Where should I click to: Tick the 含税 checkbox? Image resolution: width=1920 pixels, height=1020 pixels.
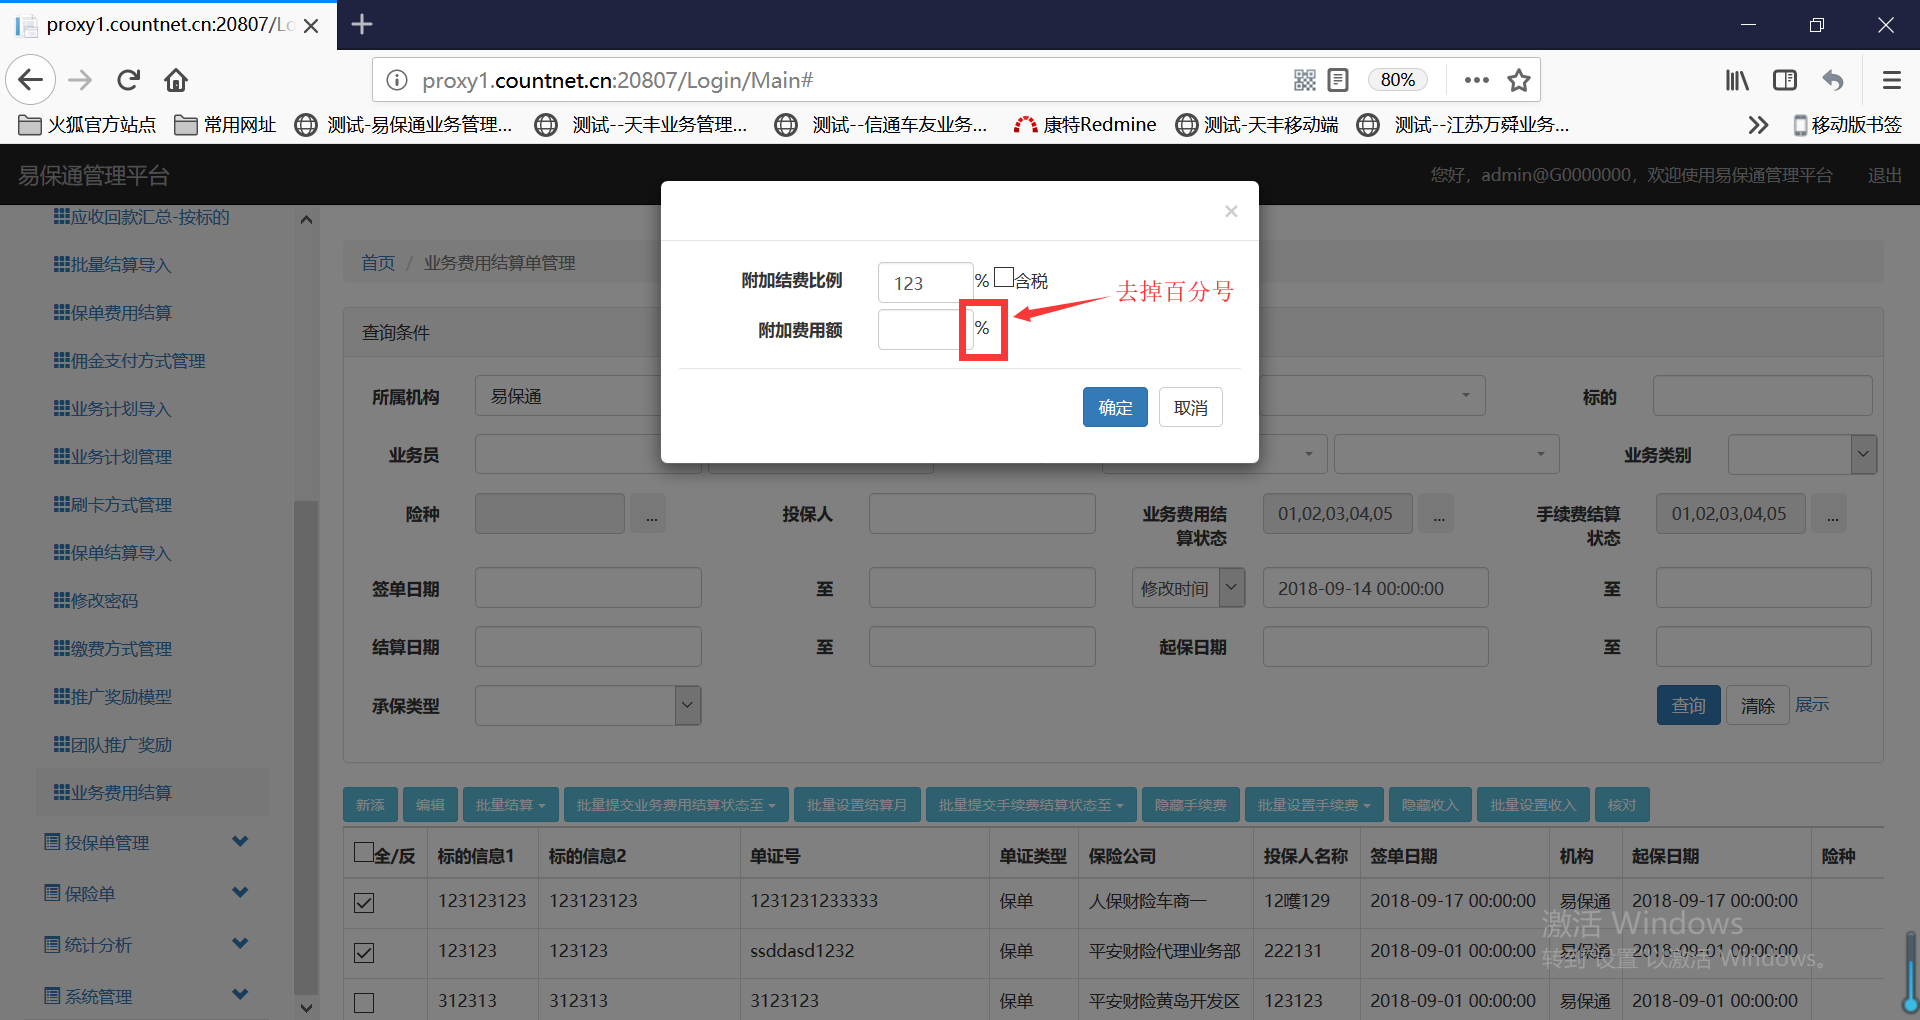[1004, 278]
